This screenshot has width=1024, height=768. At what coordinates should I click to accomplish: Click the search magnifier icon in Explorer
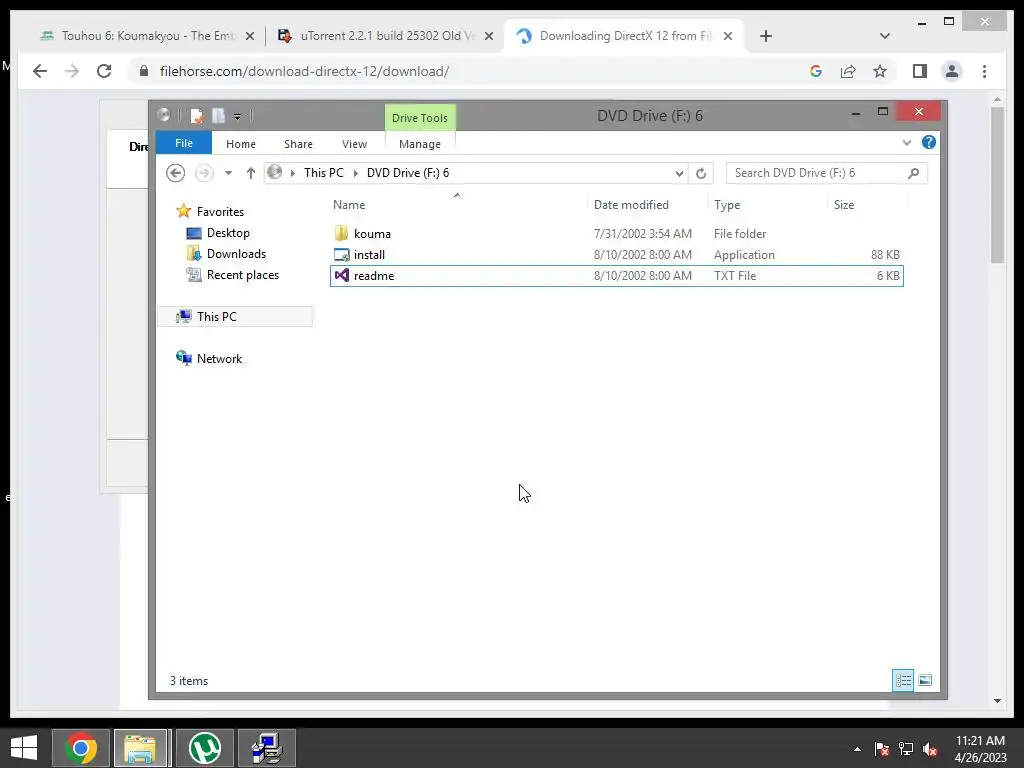click(x=913, y=173)
